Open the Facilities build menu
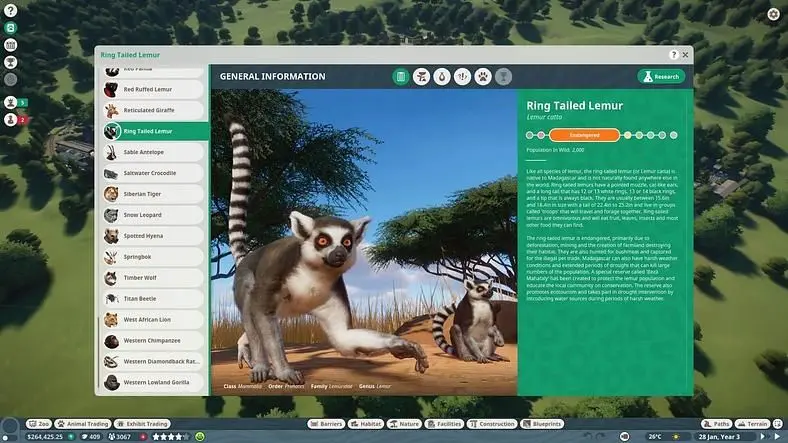788x443 pixels. click(x=444, y=424)
